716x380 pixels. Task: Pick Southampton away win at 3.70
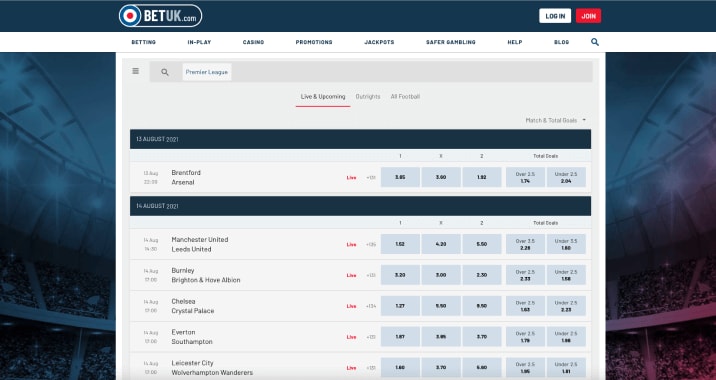click(x=482, y=337)
